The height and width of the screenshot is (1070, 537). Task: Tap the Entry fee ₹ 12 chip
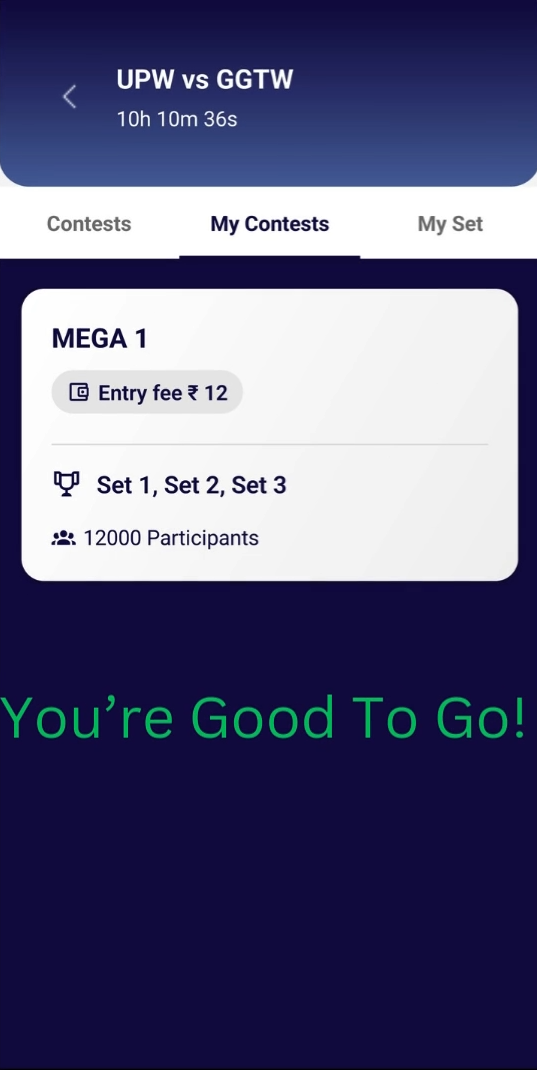click(x=147, y=392)
